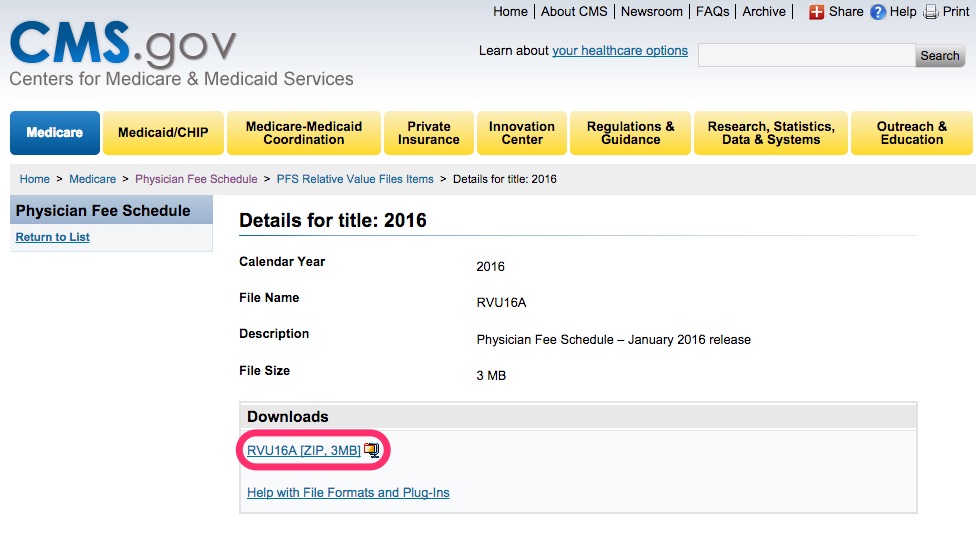Open Regulations & Guidance tab
Screen dimensions: 976x534
(x=631, y=133)
